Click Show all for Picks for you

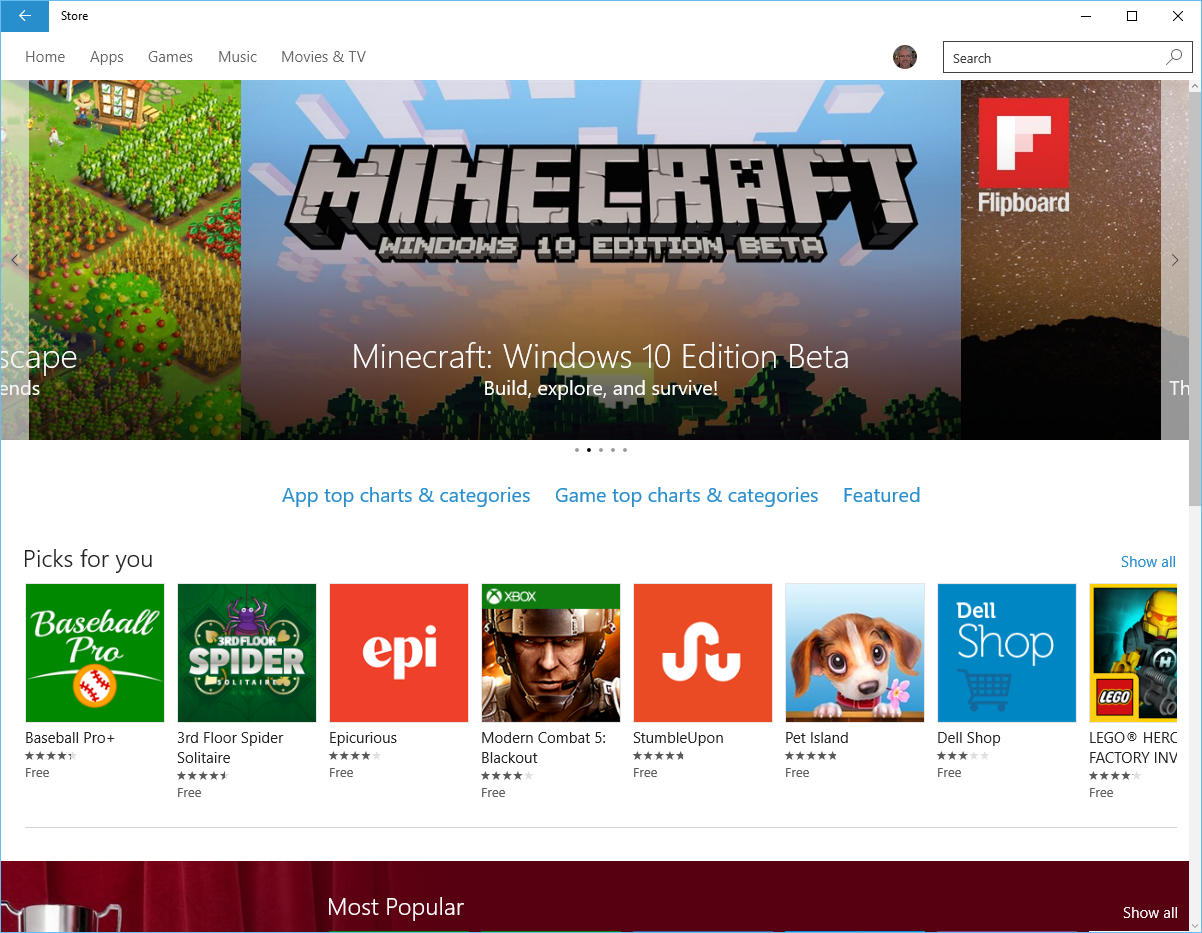(1147, 562)
